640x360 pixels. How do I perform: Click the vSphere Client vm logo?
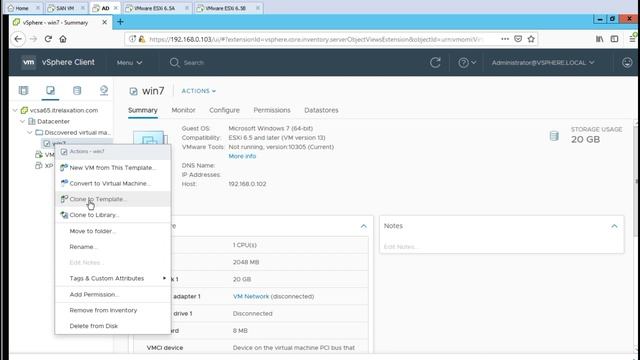coord(29,62)
